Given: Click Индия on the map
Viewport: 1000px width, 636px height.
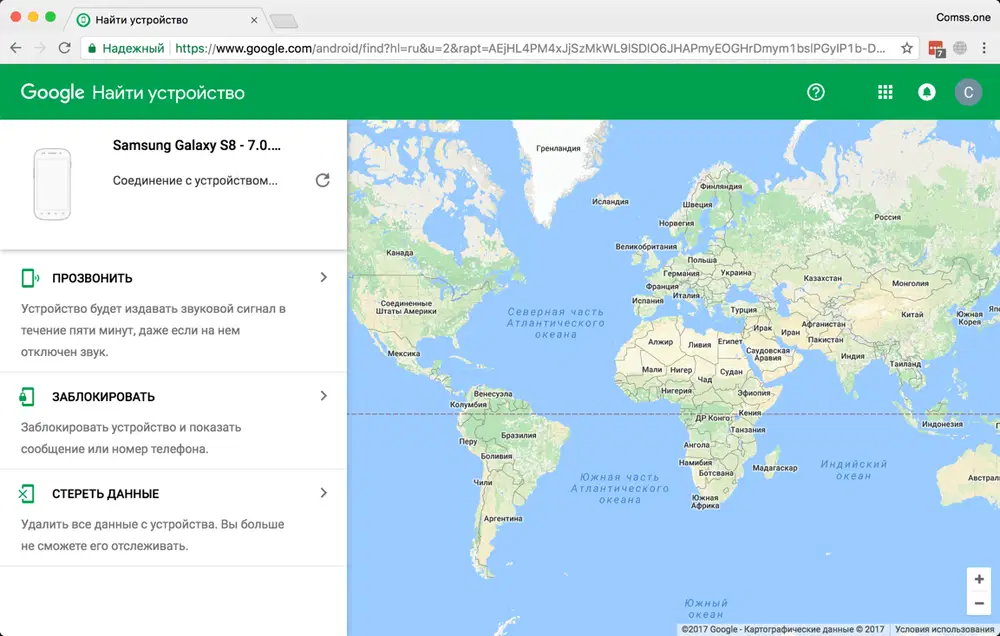Looking at the screenshot, I should tap(852, 356).
